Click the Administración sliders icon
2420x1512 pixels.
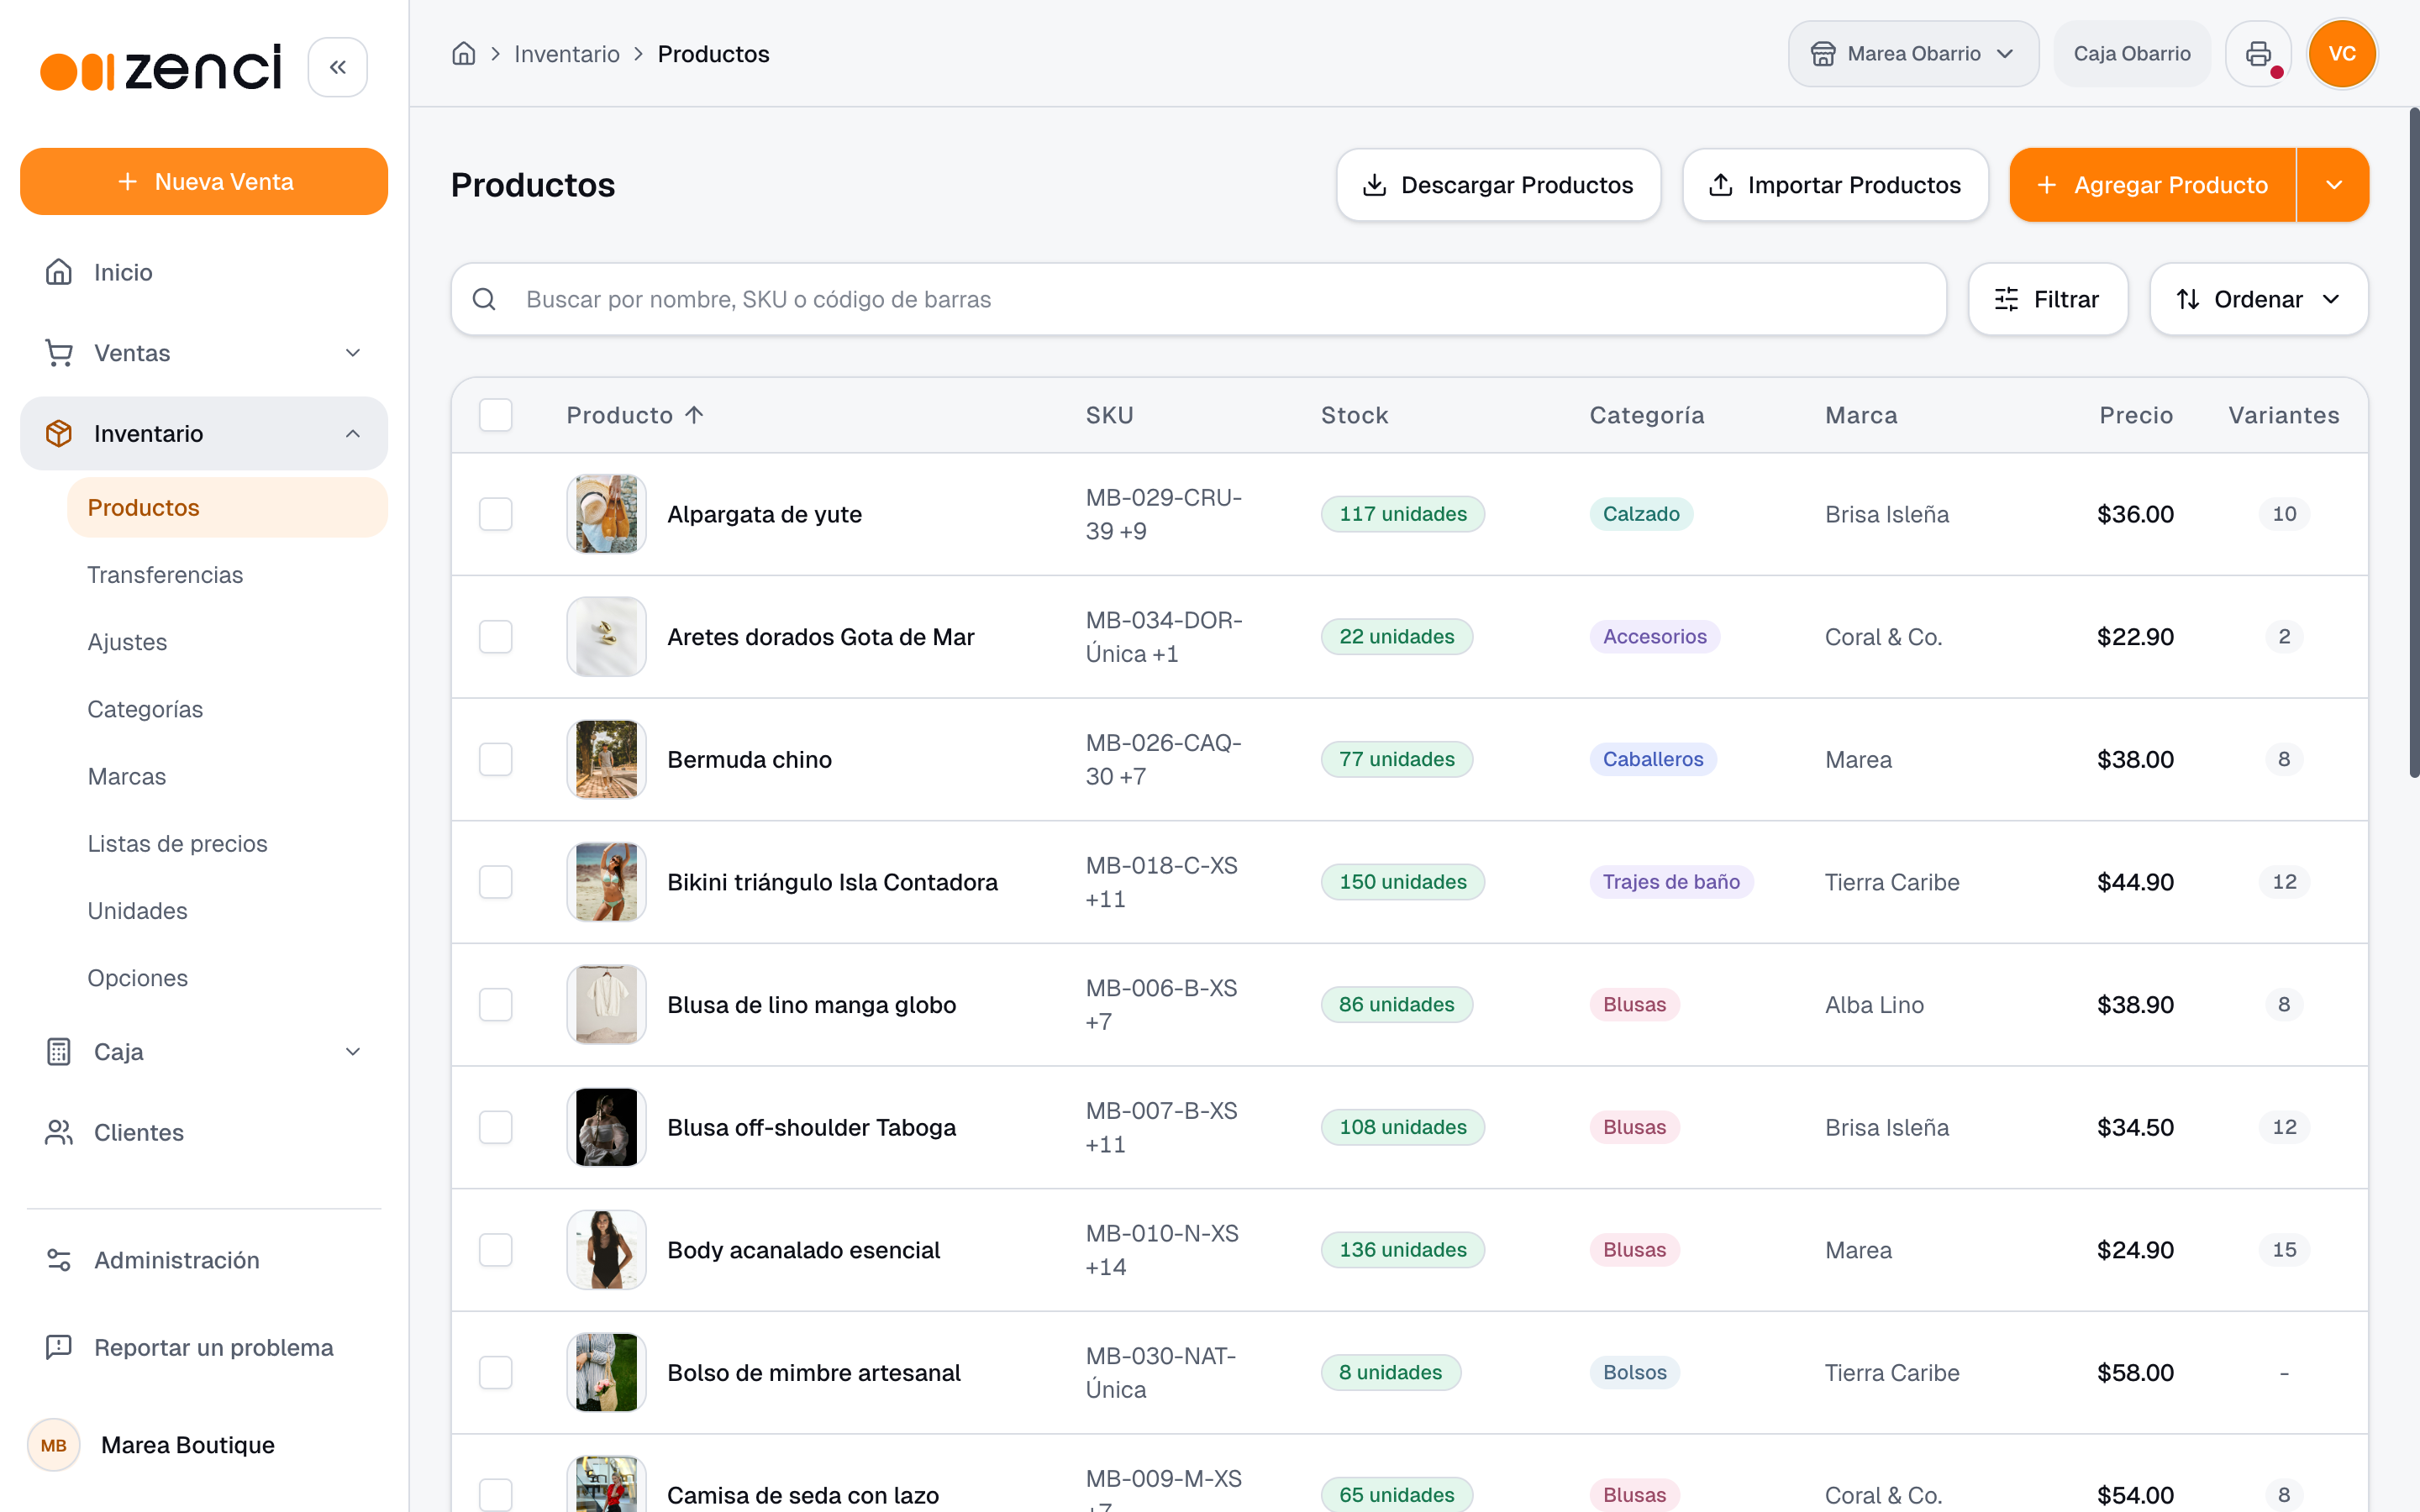click(x=59, y=1260)
